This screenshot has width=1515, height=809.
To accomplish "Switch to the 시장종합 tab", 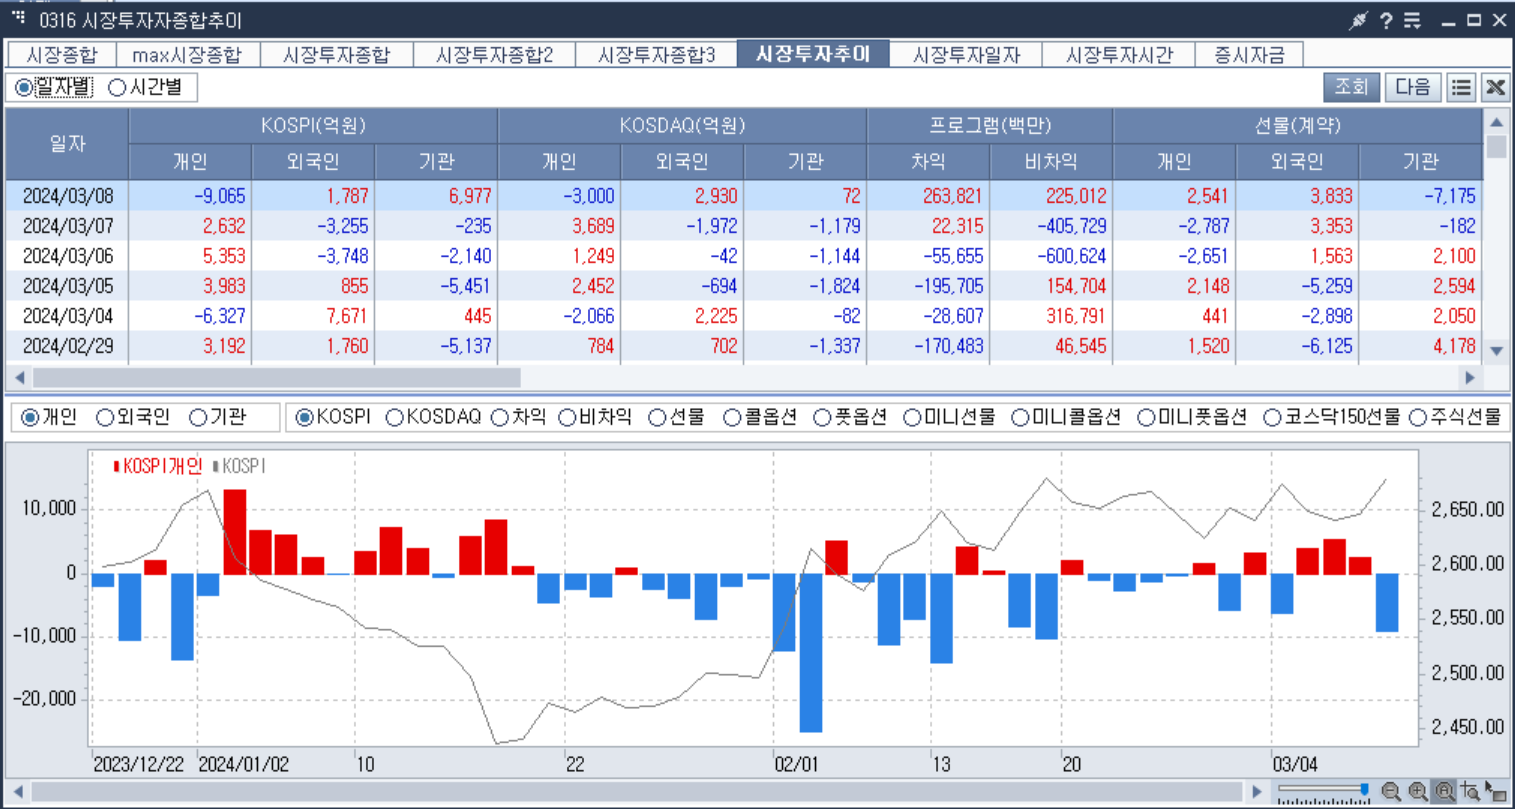I will tap(62, 55).
